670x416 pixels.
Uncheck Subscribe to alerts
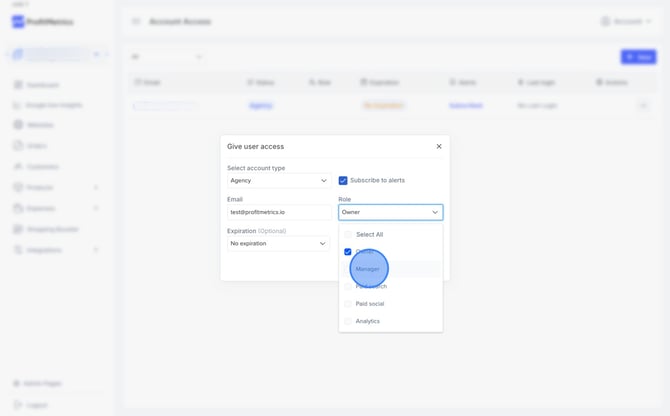(x=343, y=181)
